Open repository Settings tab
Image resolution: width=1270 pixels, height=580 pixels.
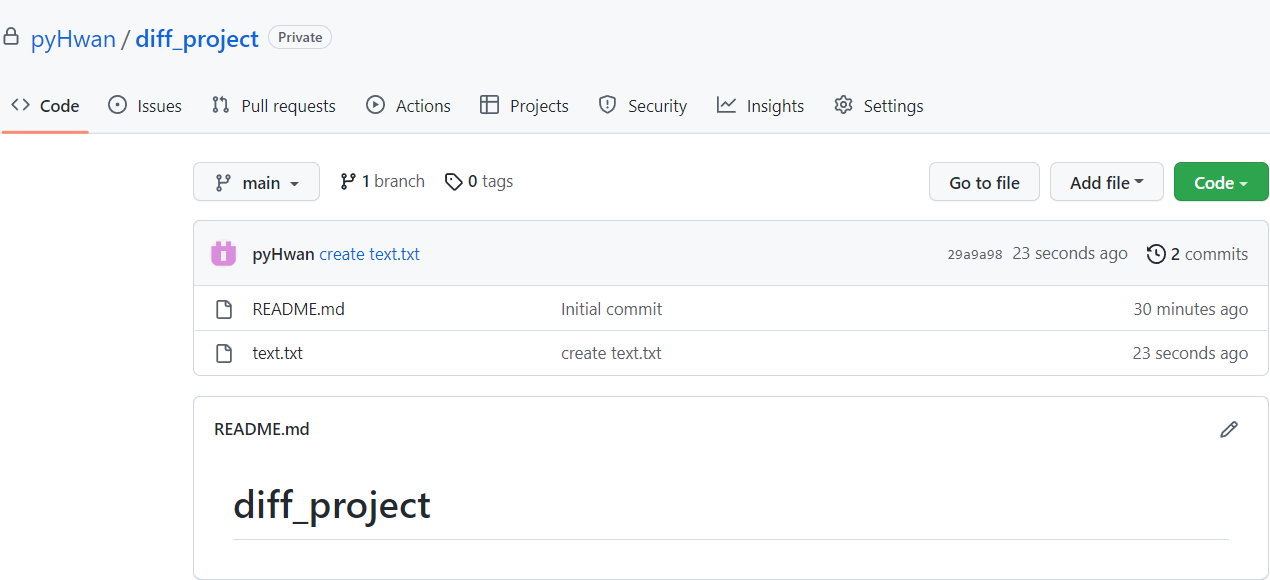pyautogui.click(x=879, y=106)
